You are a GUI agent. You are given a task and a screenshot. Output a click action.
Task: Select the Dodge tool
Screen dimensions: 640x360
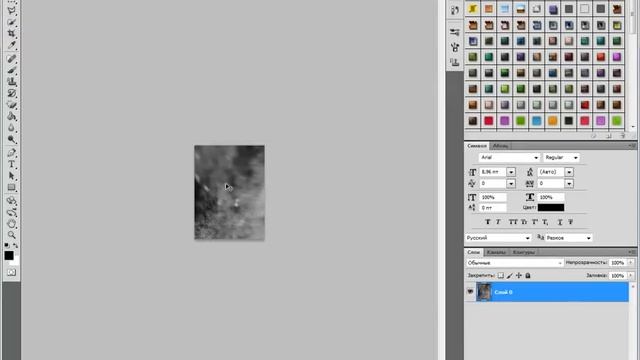[11, 140]
